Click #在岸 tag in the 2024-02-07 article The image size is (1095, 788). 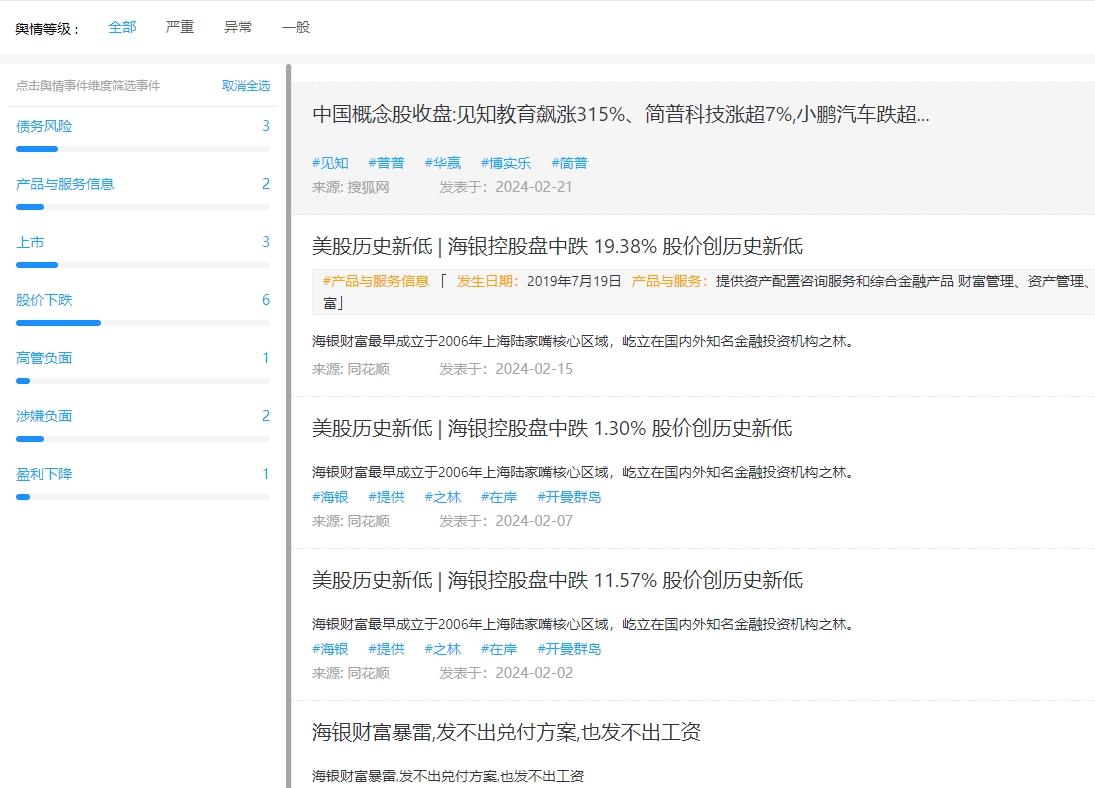pyautogui.click(x=499, y=497)
